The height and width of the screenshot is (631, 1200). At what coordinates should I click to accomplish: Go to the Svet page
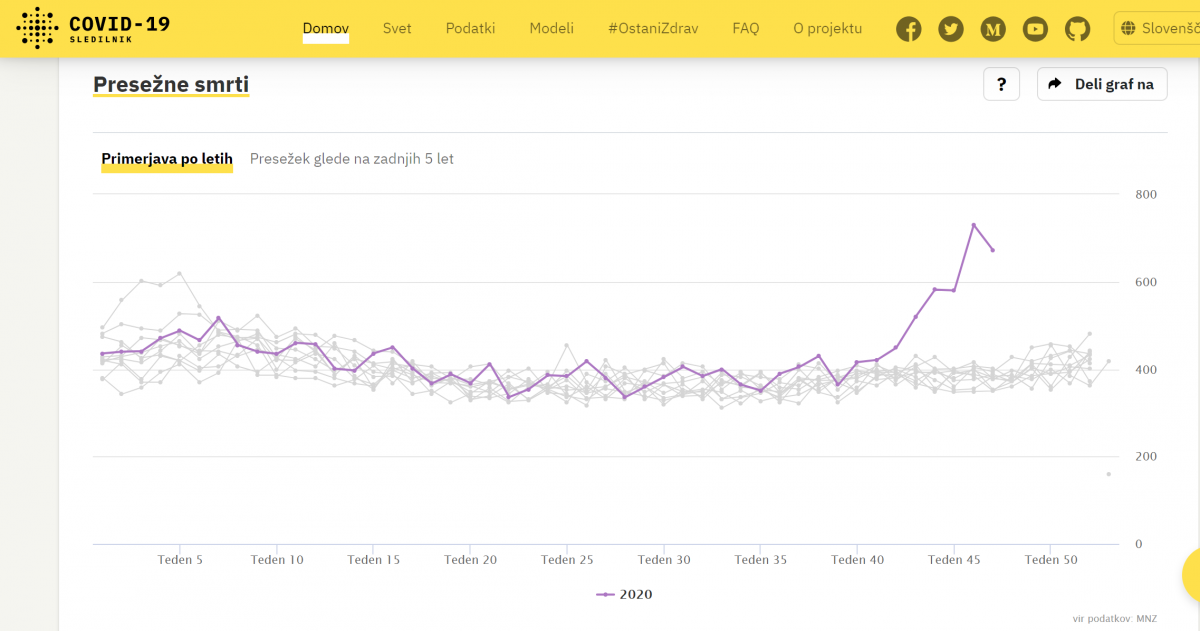(x=397, y=28)
